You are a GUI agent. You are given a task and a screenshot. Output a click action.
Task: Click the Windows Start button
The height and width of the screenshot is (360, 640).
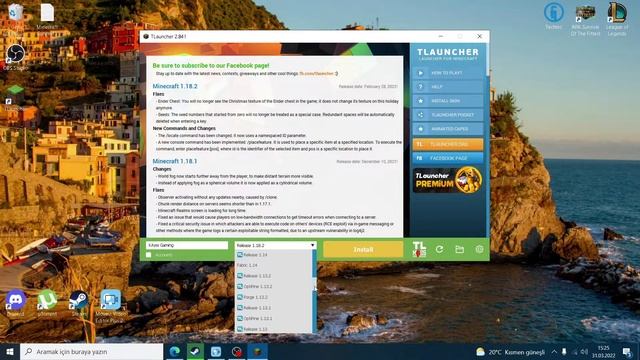coord(10,351)
